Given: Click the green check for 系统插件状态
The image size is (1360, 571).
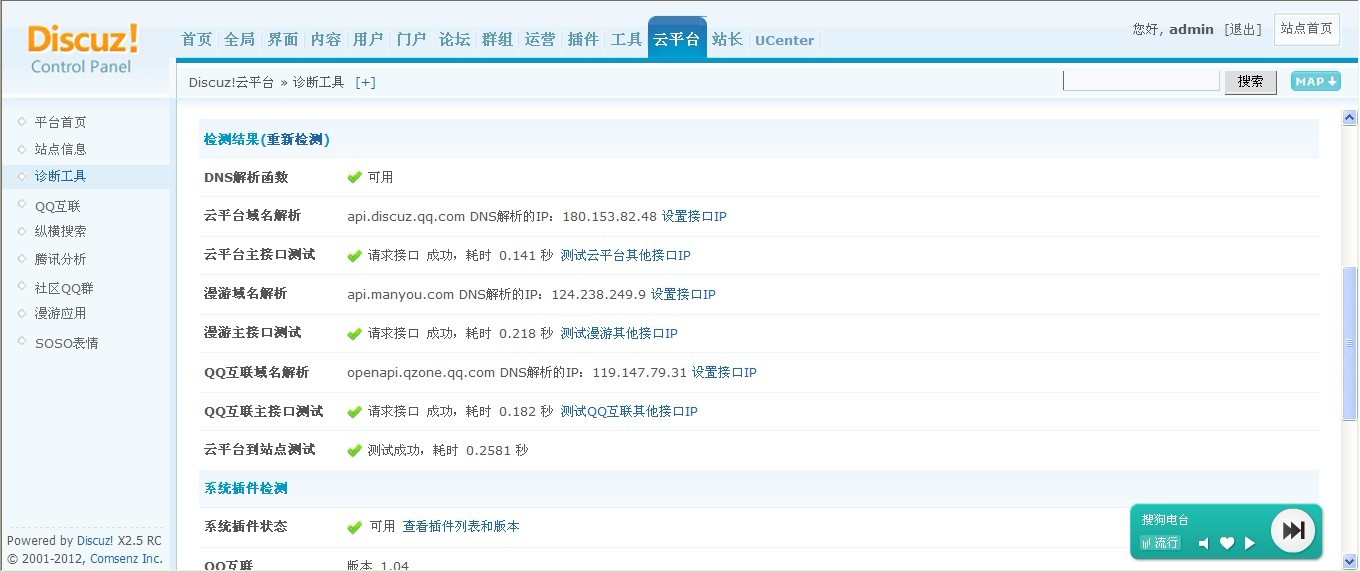Looking at the screenshot, I should click(x=354, y=526).
